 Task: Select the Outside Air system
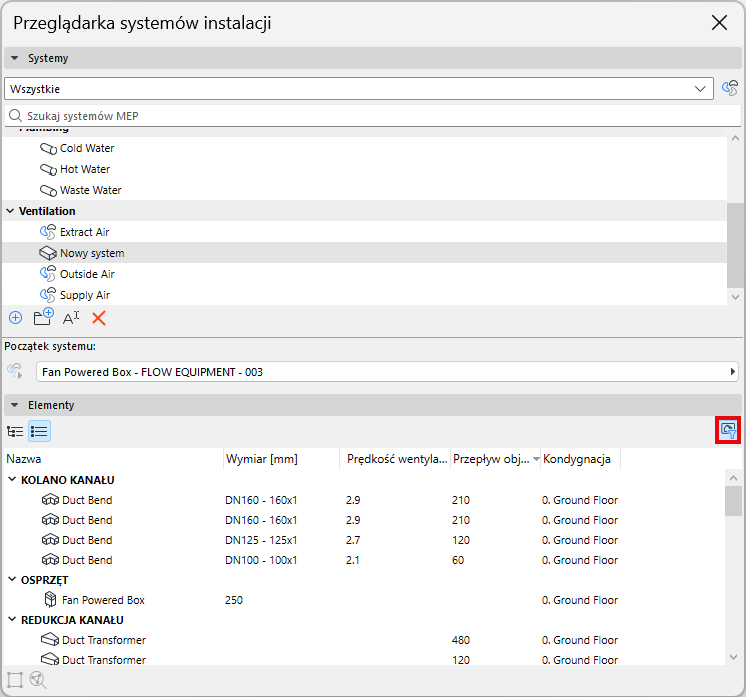(364, 274)
